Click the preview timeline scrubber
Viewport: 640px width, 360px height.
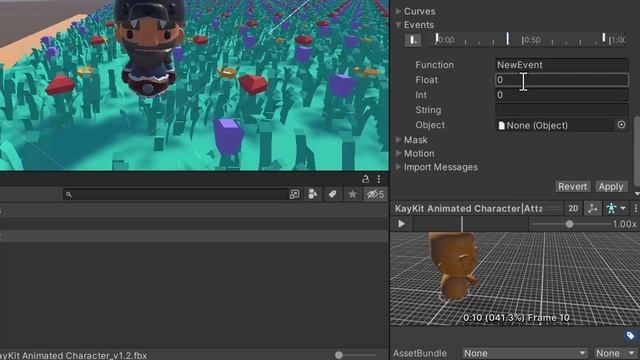(x=462, y=224)
